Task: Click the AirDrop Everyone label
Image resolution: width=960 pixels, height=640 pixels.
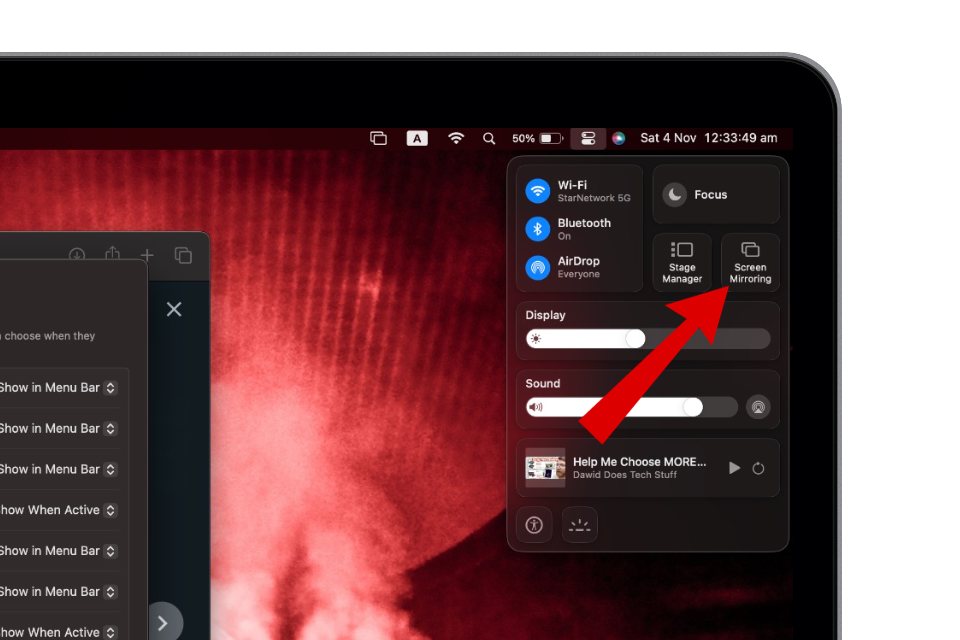Action: click(579, 267)
